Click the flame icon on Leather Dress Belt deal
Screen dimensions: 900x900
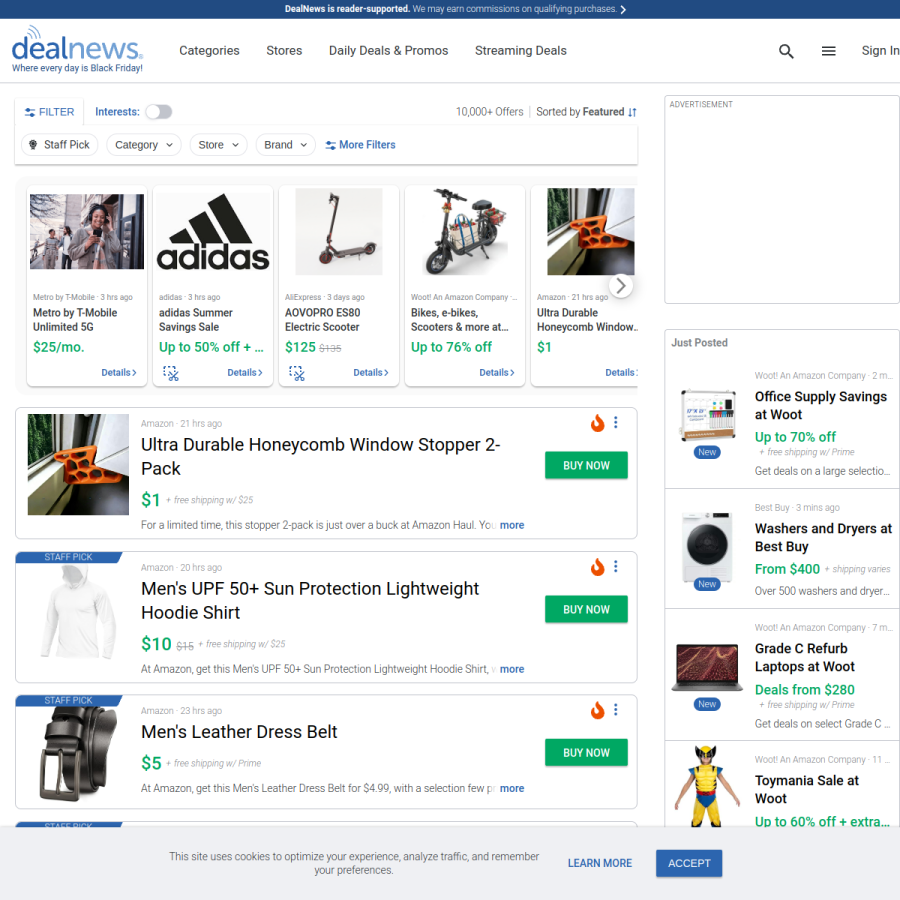pyautogui.click(x=598, y=711)
